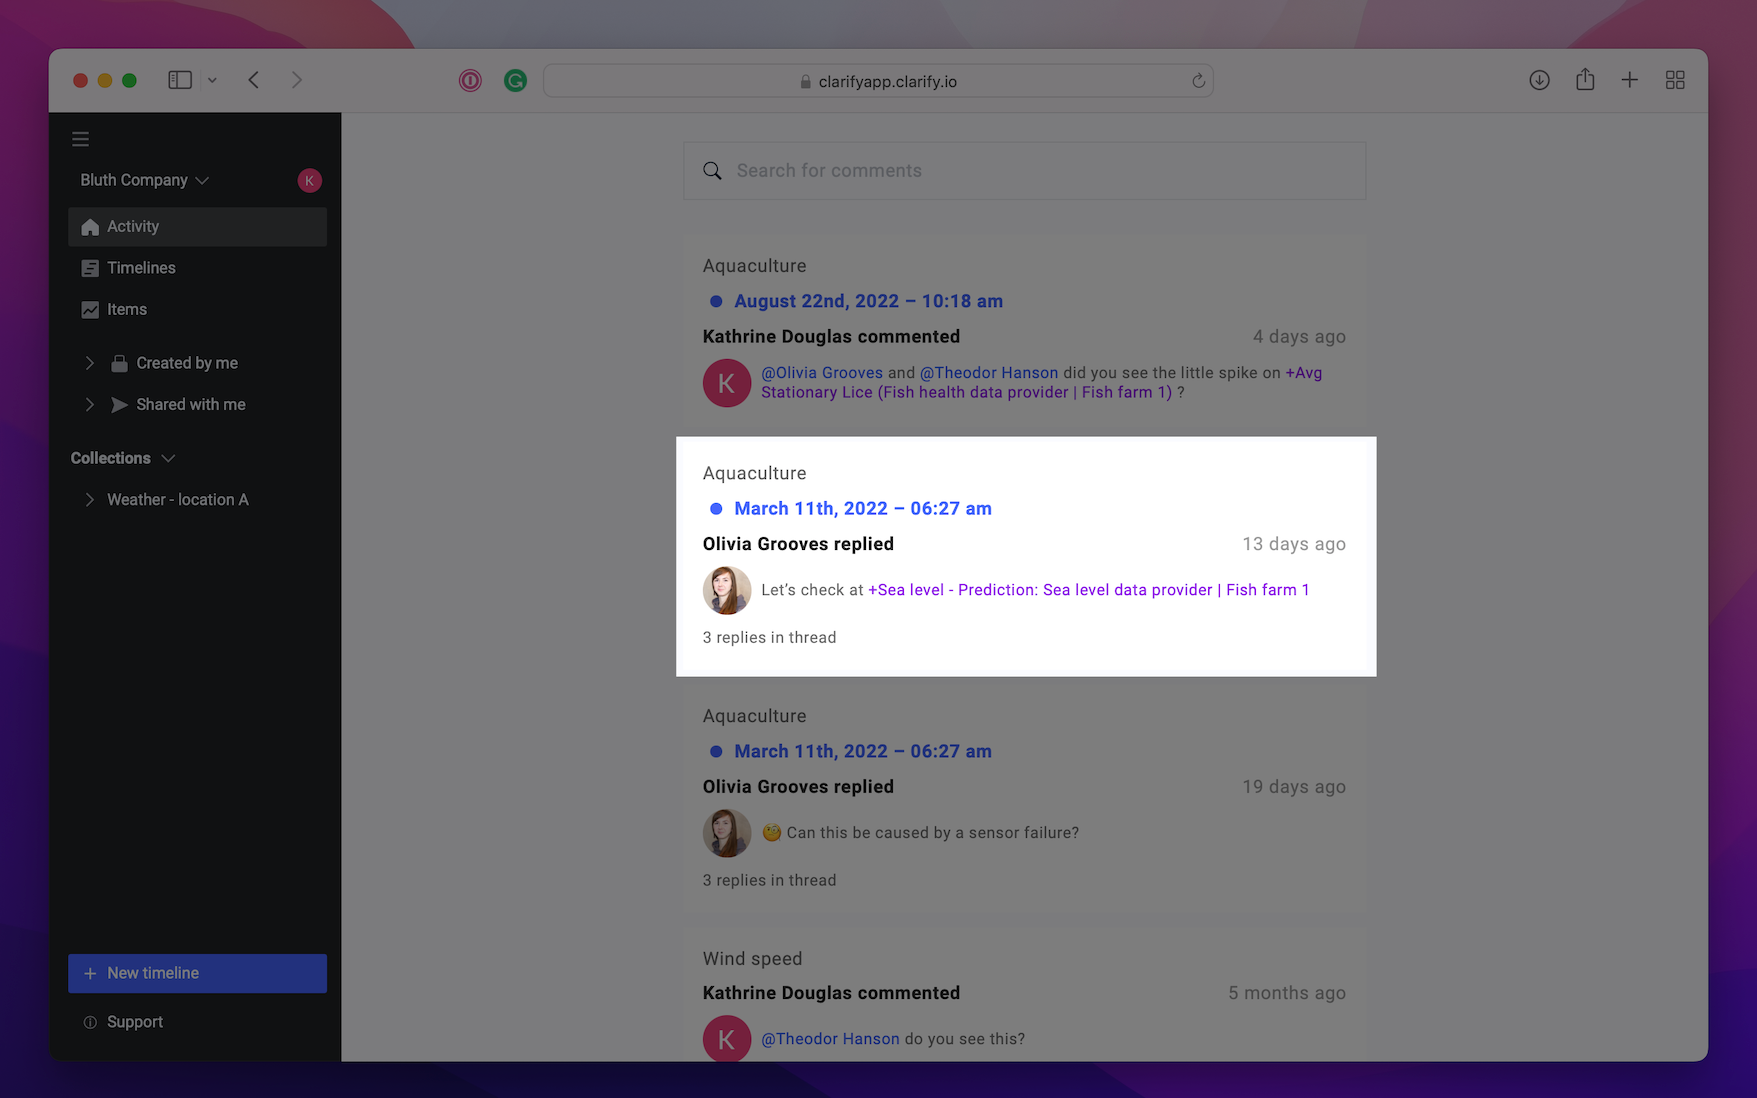1757x1098 pixels.
Task: Open the August 22nd, 2022 timestamp link
Action: (x=868, y=301)
